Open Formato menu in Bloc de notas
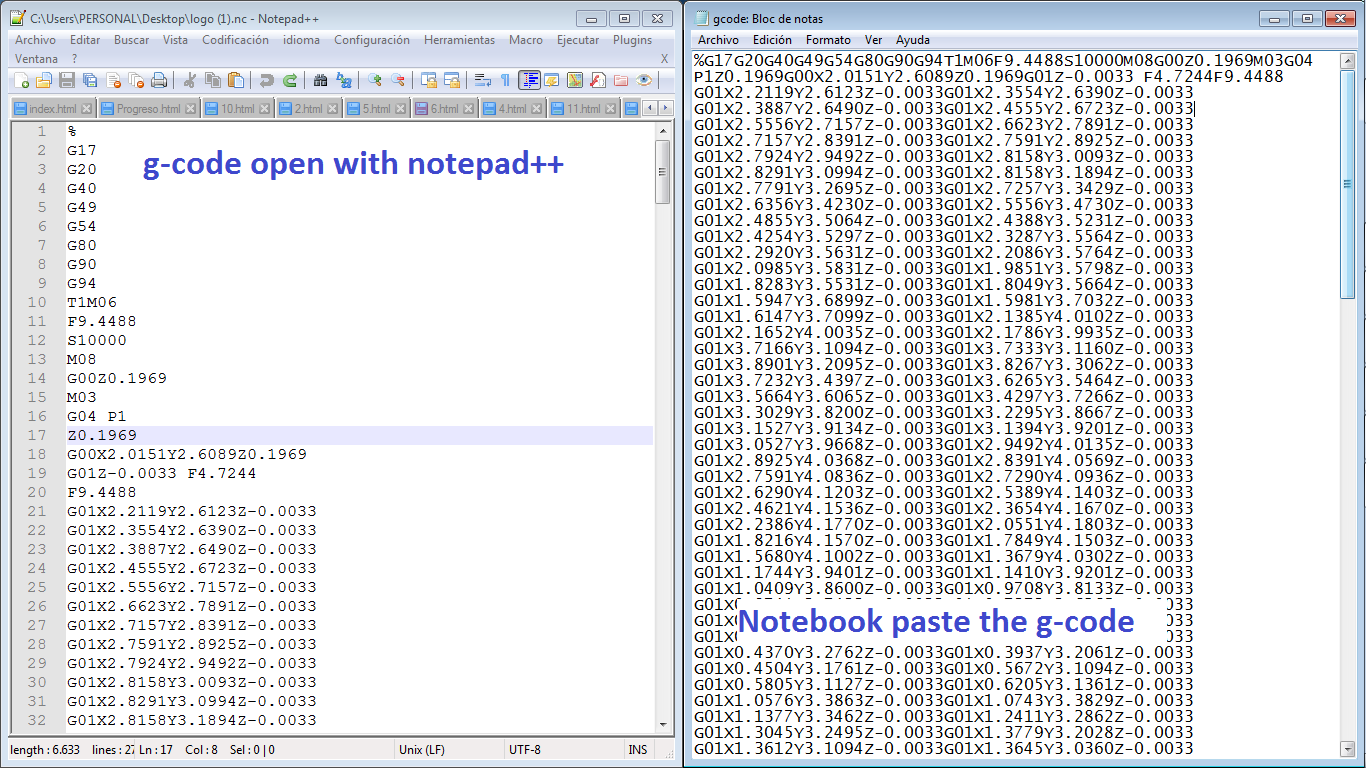Viewport: 1366px width, 768px height. click(x=828, y=40)
